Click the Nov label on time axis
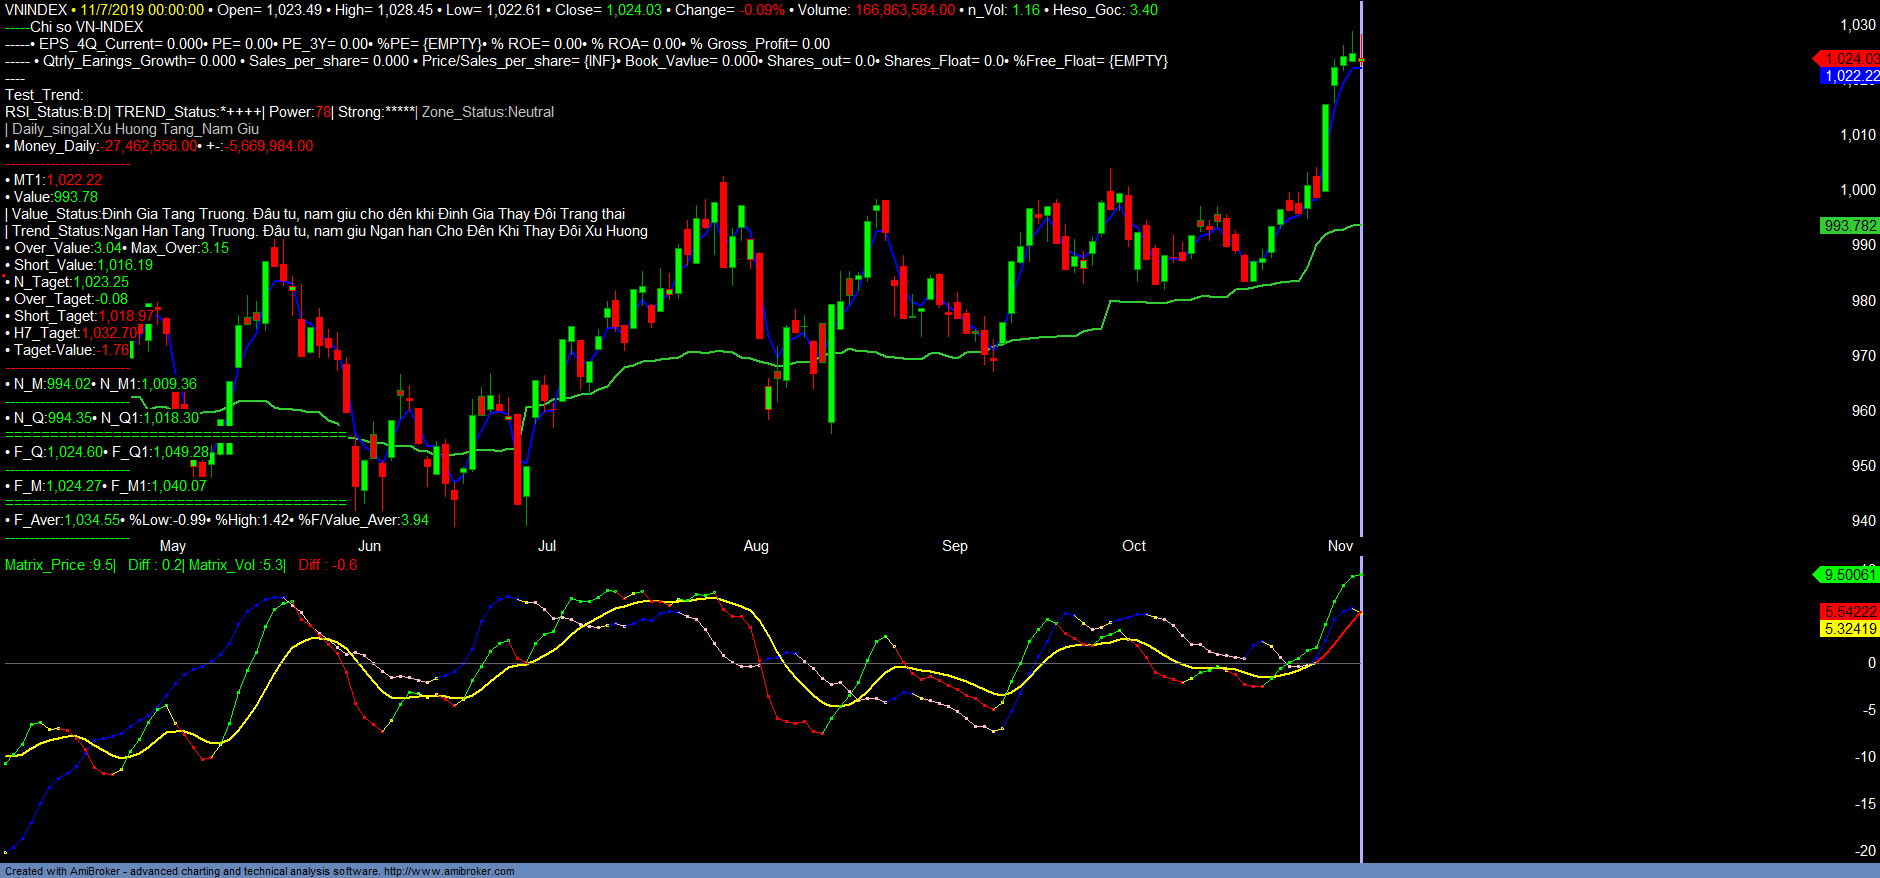This screenshot has width=1880, height=878. click(x=1340, y=546)
